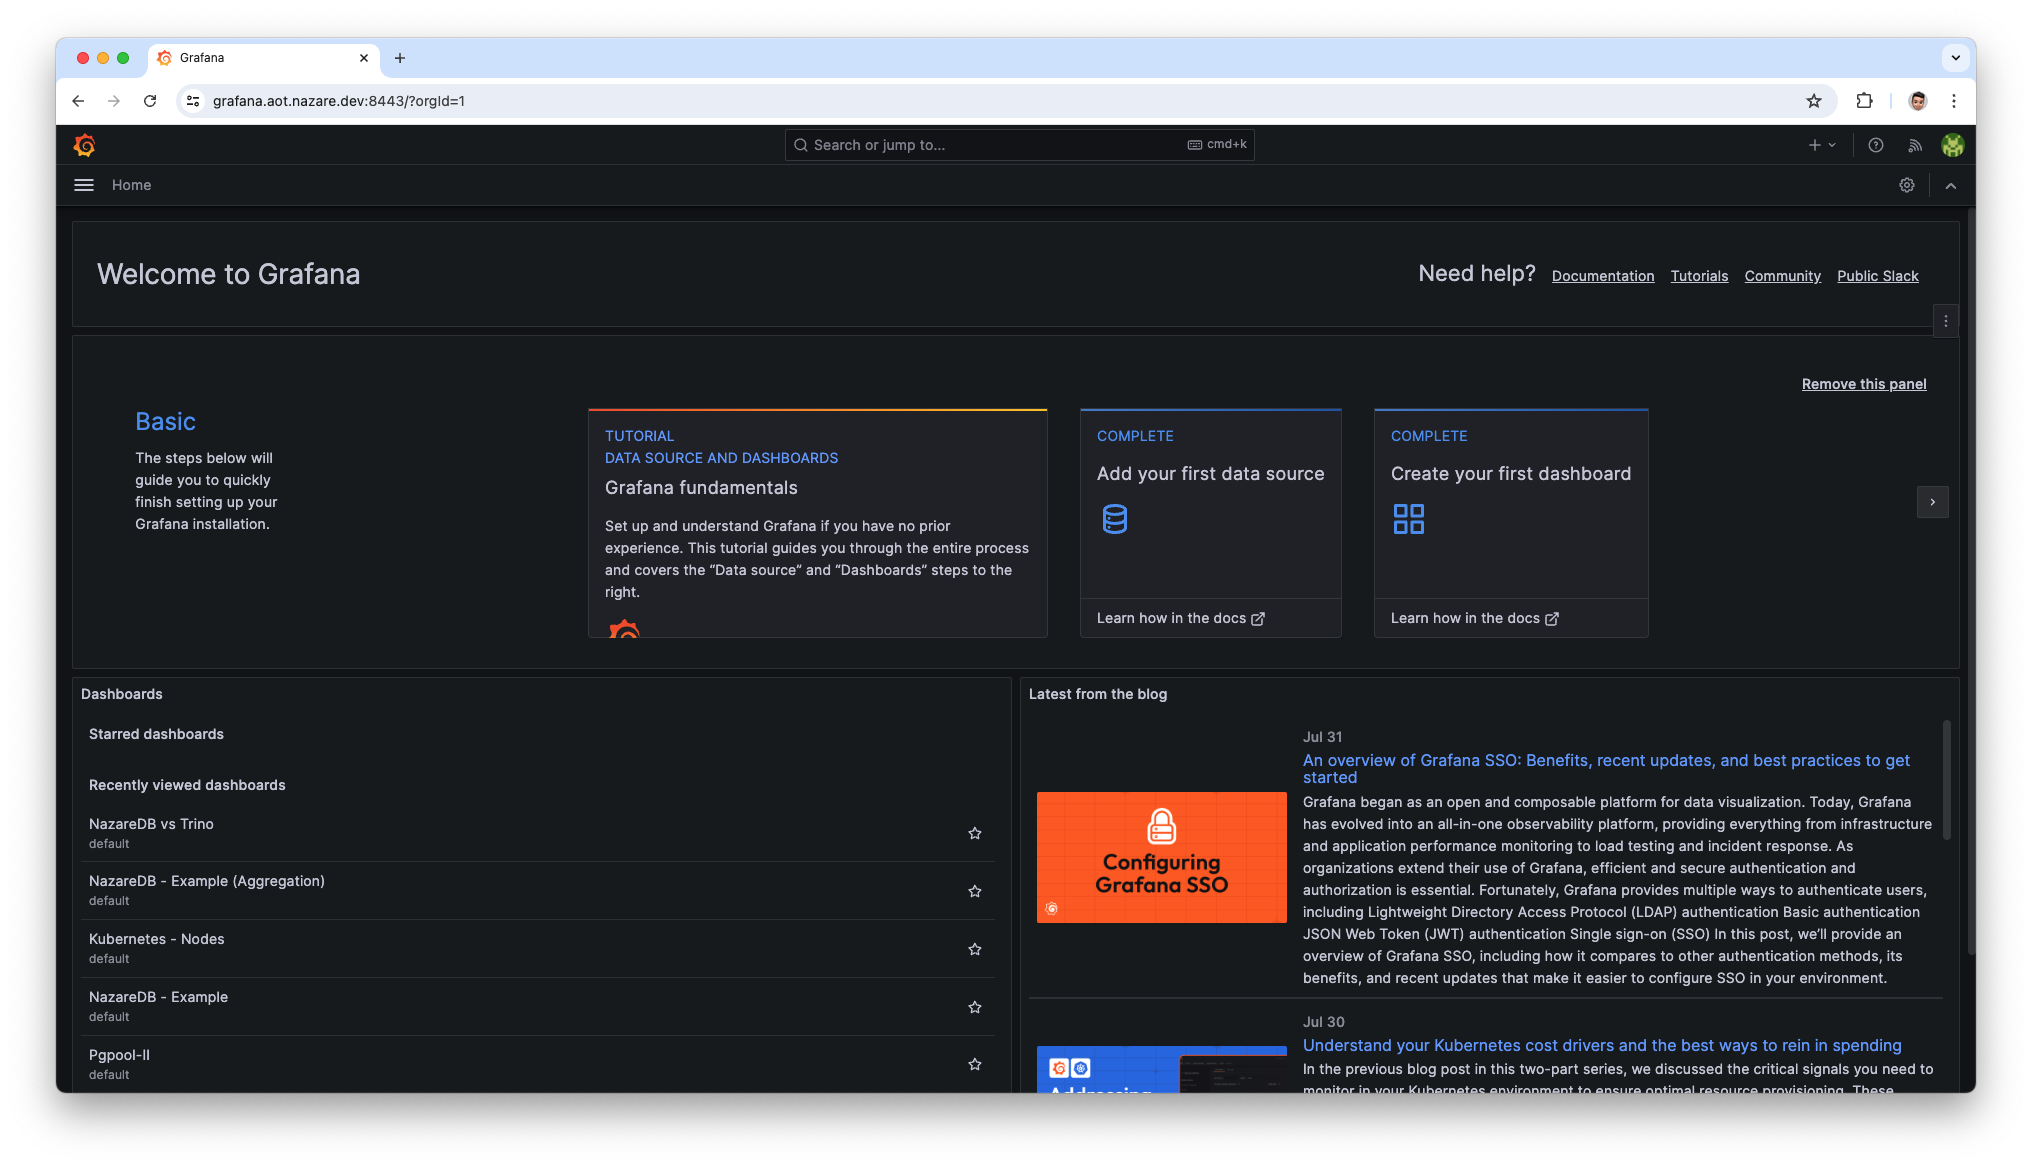2032x1167 pixels.
Task: Focus the 'Search or jump to...' field
Action: [1019, 145]
